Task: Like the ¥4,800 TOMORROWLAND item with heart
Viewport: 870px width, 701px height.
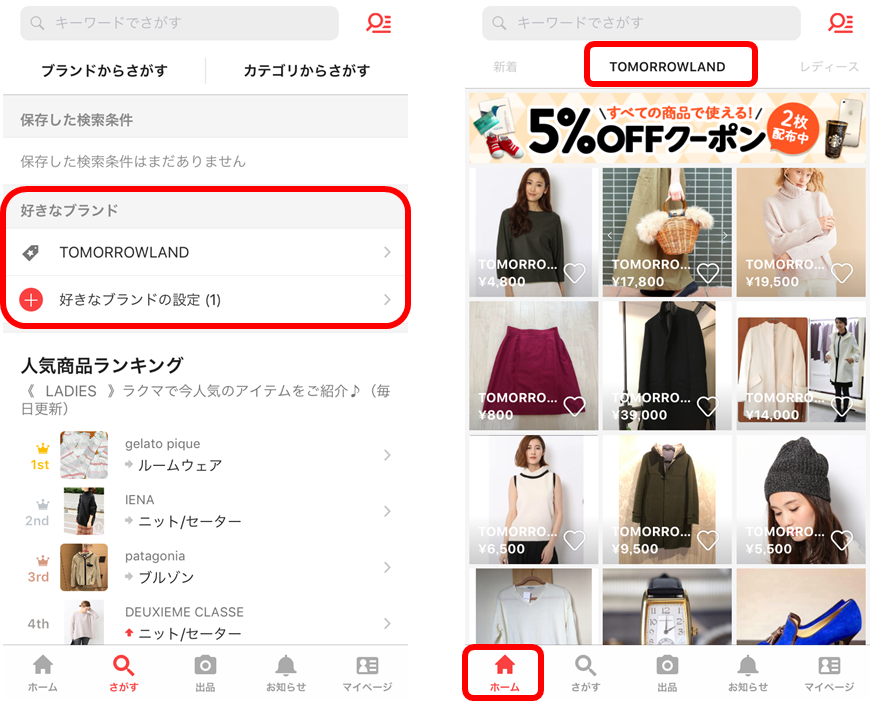Action: click(574, 273)
